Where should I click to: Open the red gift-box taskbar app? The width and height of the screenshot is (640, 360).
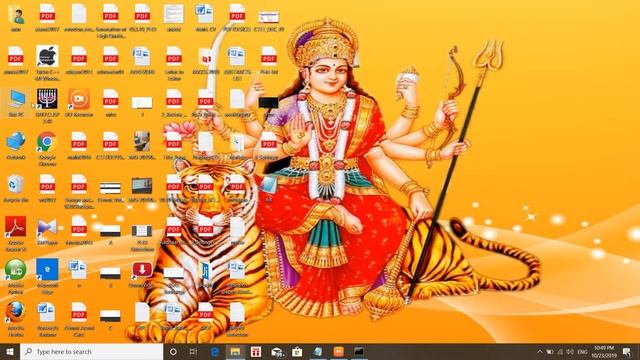point(256,352)
